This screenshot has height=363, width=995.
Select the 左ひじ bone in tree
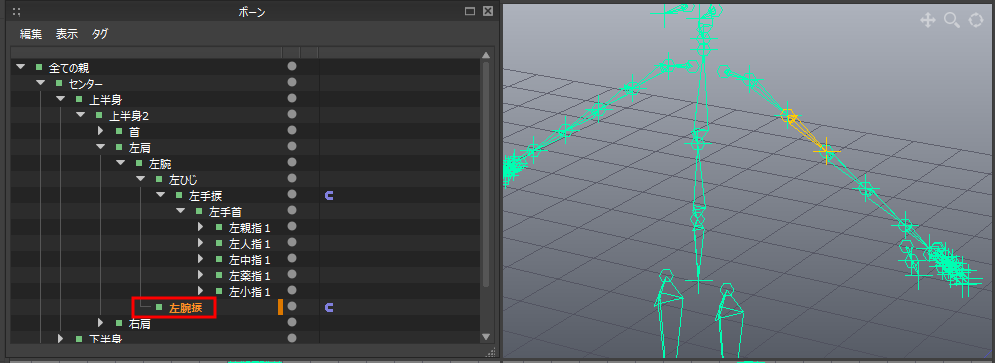183,180
